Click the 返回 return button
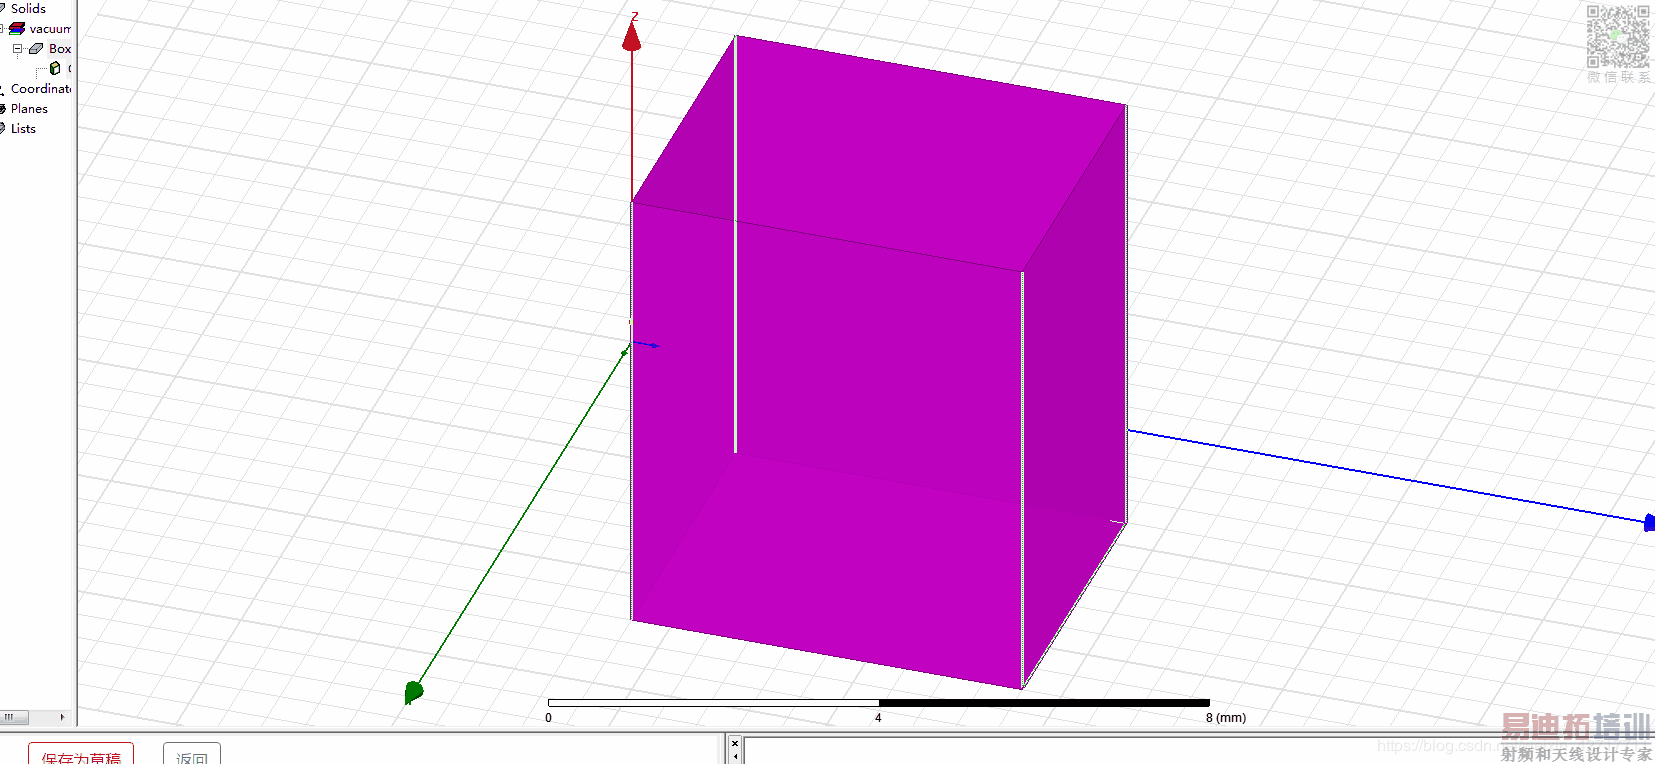This screenshot has width=1655, height=764. 192,754
